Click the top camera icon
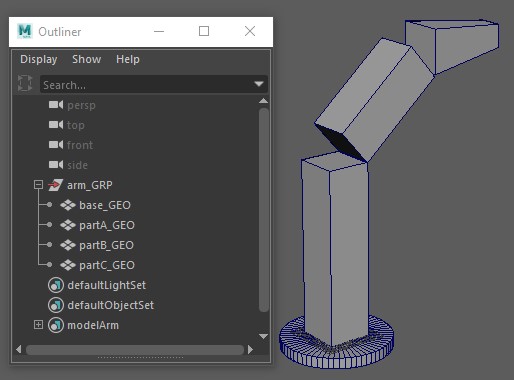The height and width of the screenshot is (380, 514). point(56,125)
